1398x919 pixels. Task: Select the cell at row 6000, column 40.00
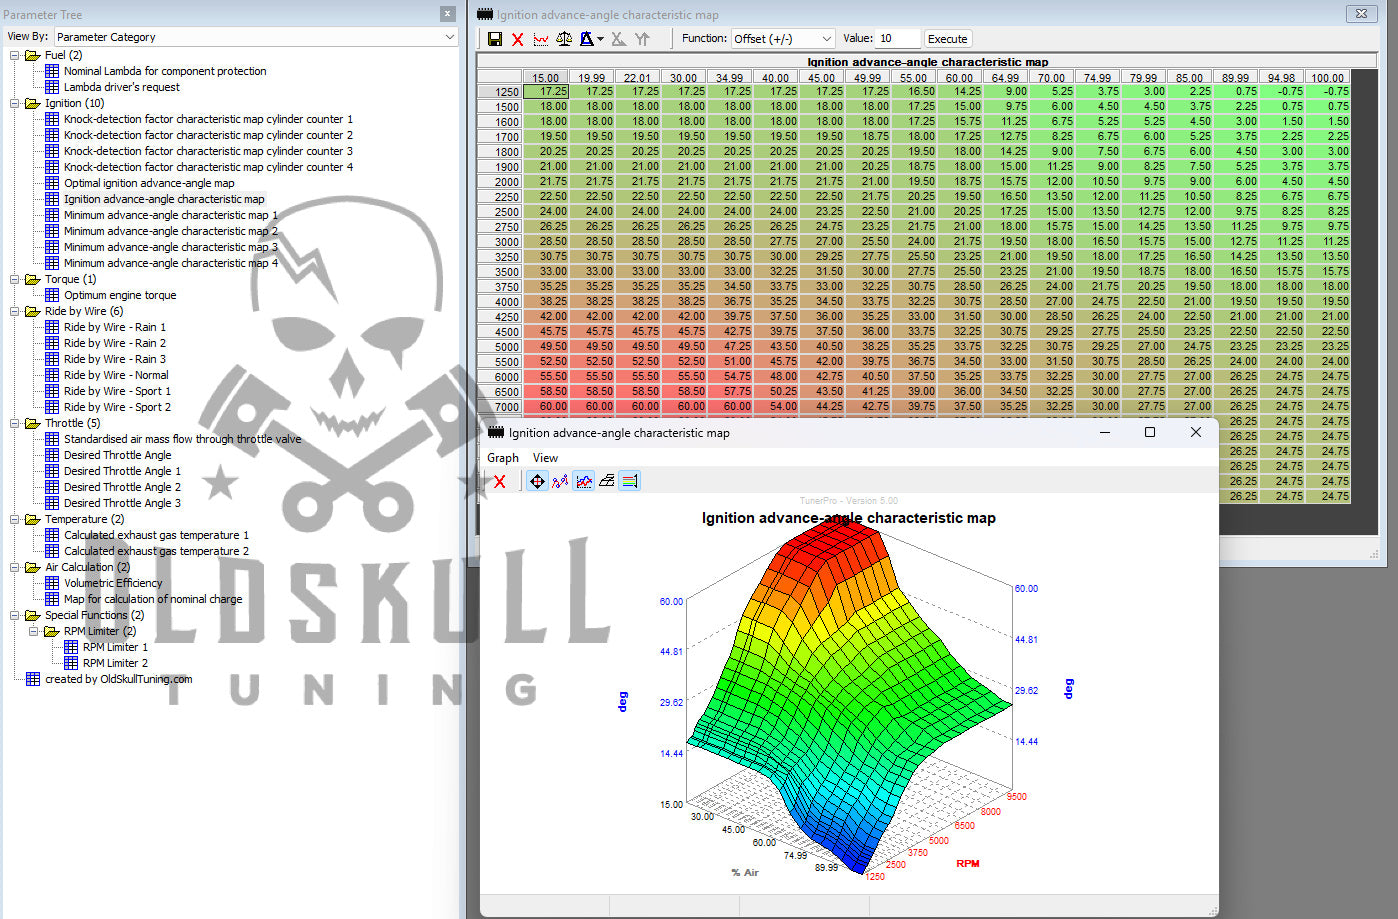pos(776,377)
